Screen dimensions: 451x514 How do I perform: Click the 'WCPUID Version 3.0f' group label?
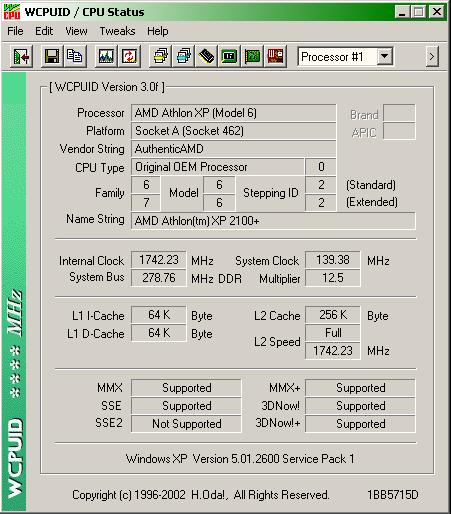pos(107,87)
